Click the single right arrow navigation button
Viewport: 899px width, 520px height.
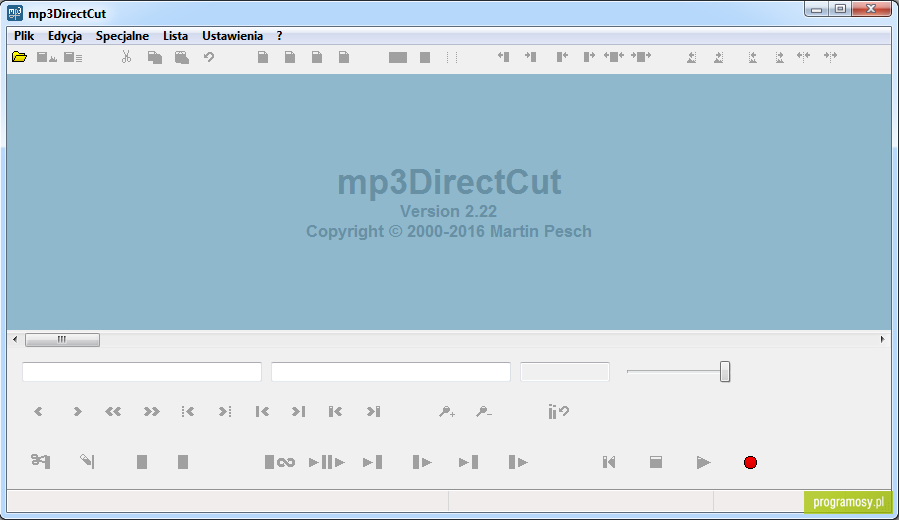coord(77,412)
